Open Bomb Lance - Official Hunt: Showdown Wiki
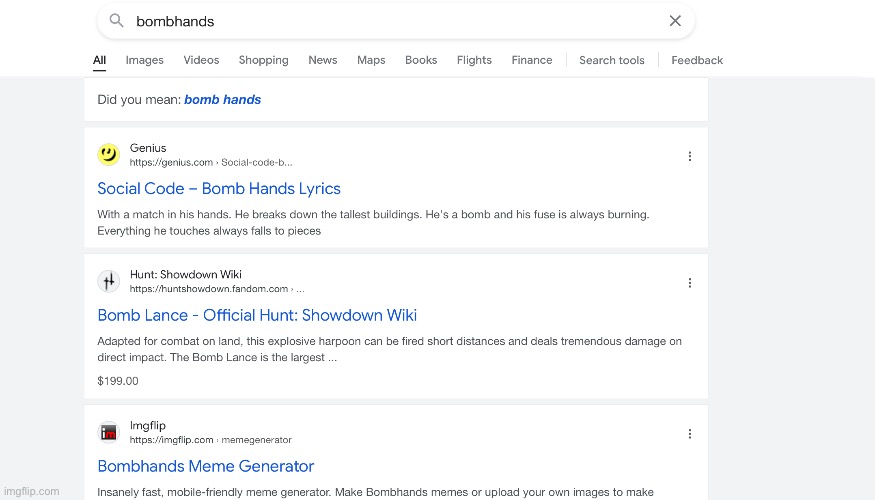 tap(257, 315)
